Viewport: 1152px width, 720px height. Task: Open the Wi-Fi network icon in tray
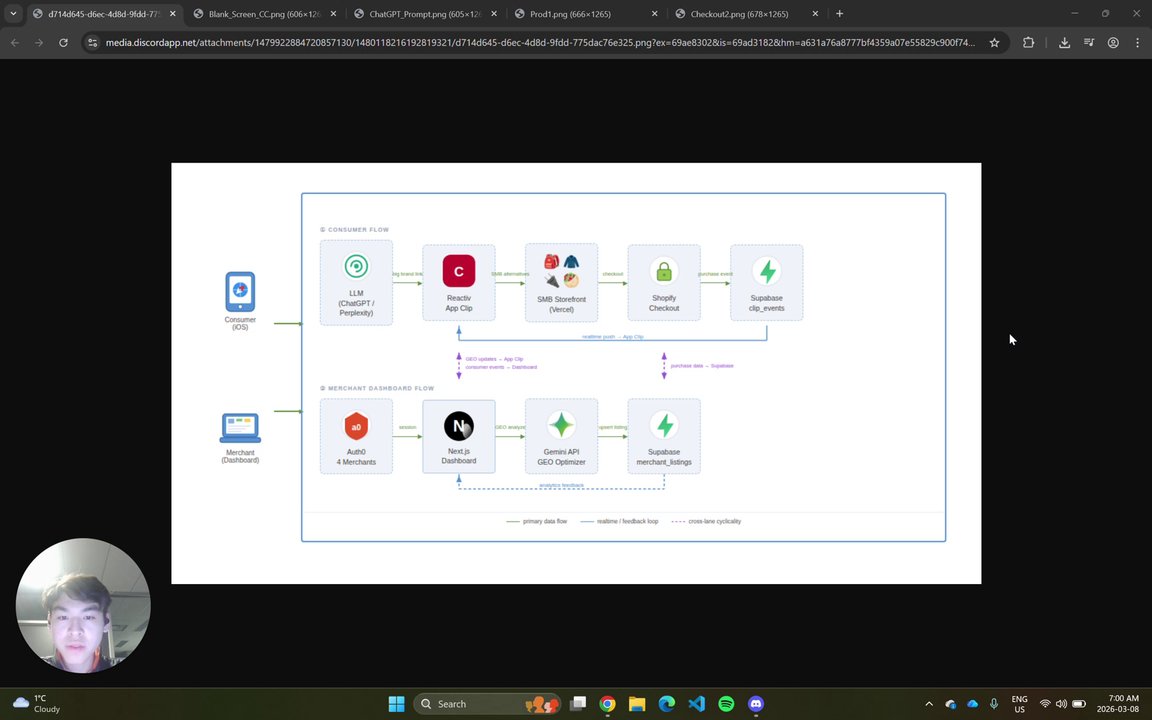(x=1045, y=704)
